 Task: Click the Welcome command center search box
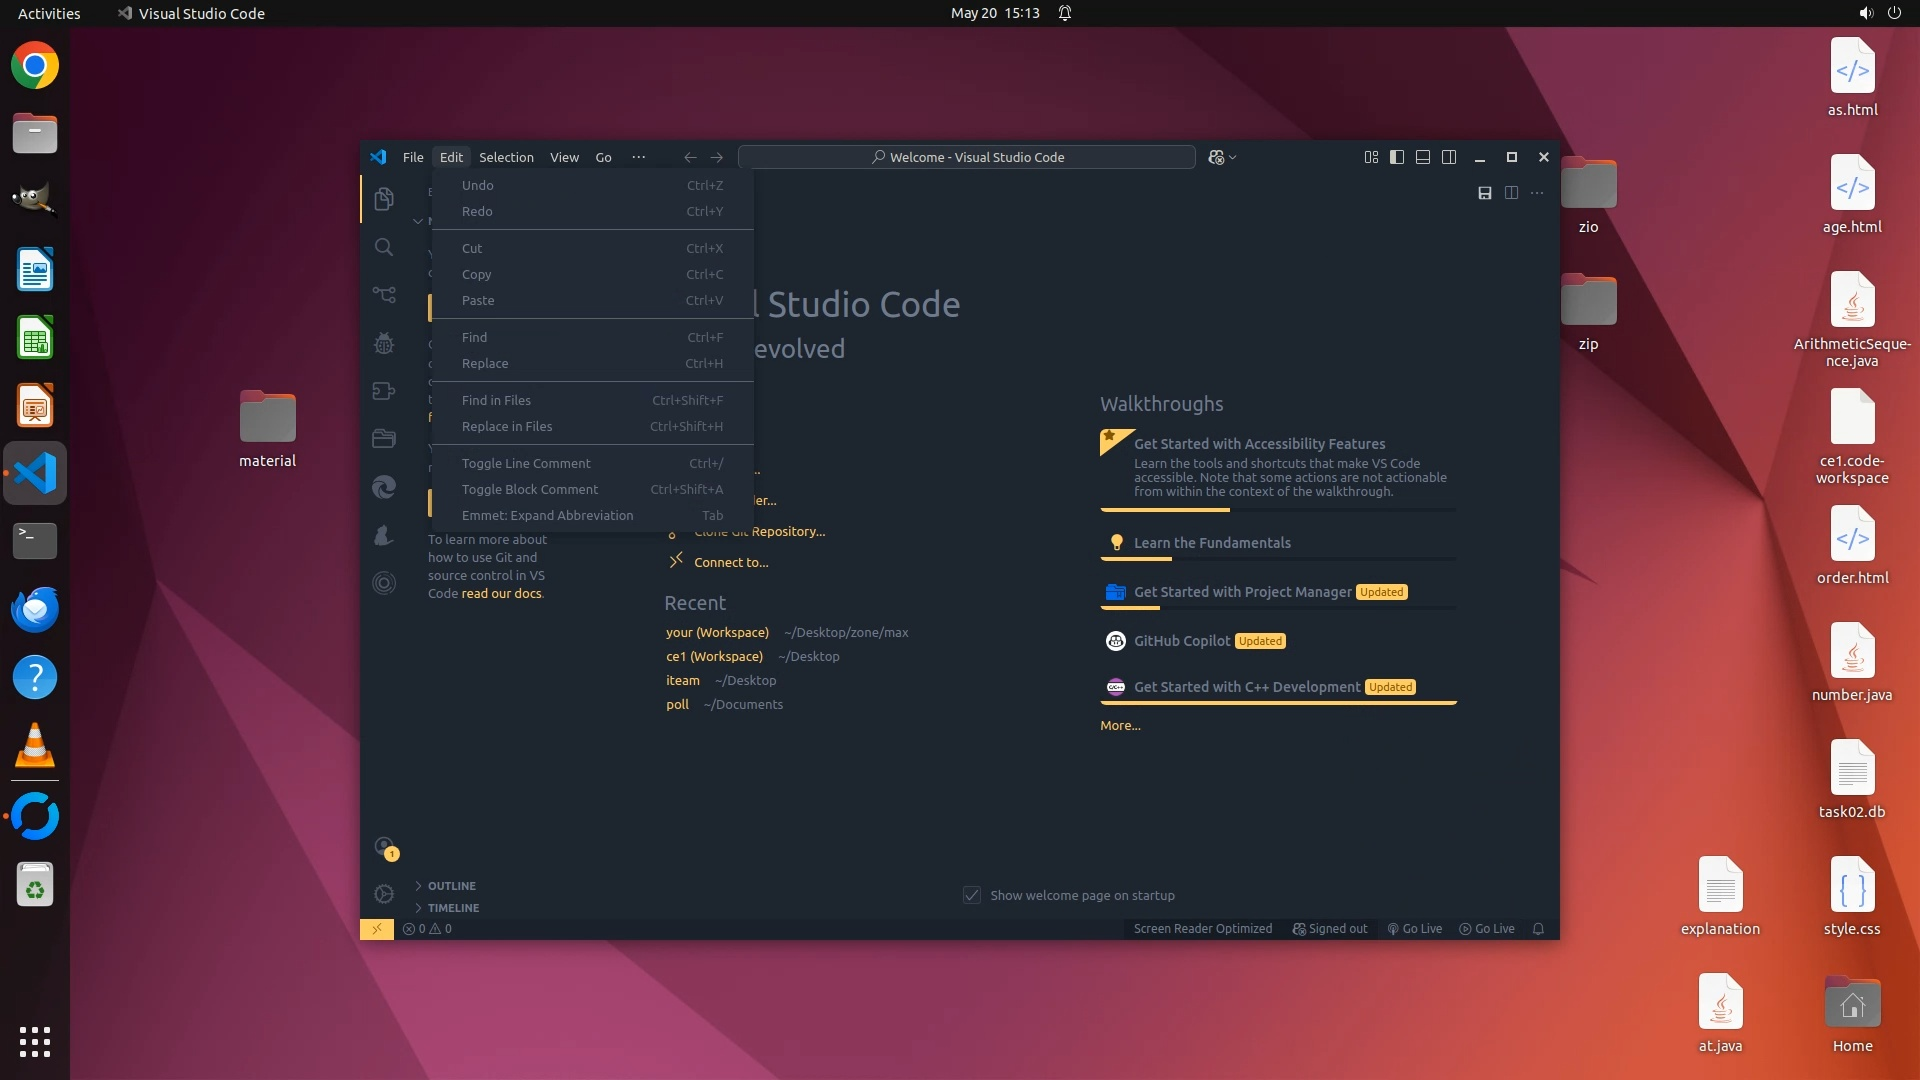(966, 157)
